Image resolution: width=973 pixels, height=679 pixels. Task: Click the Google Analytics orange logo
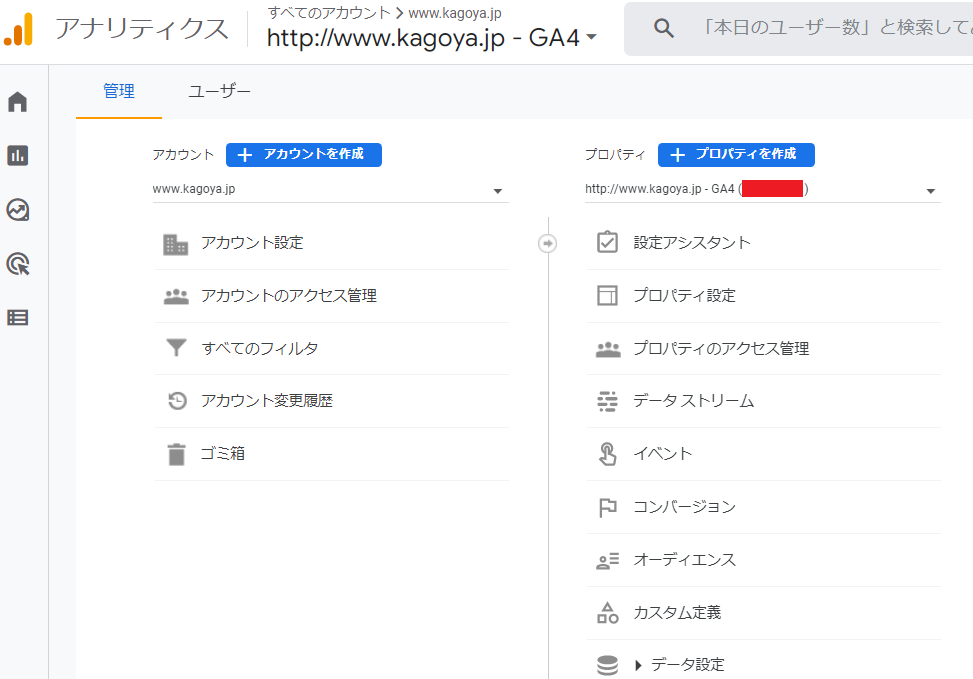(x=19, y=29)
